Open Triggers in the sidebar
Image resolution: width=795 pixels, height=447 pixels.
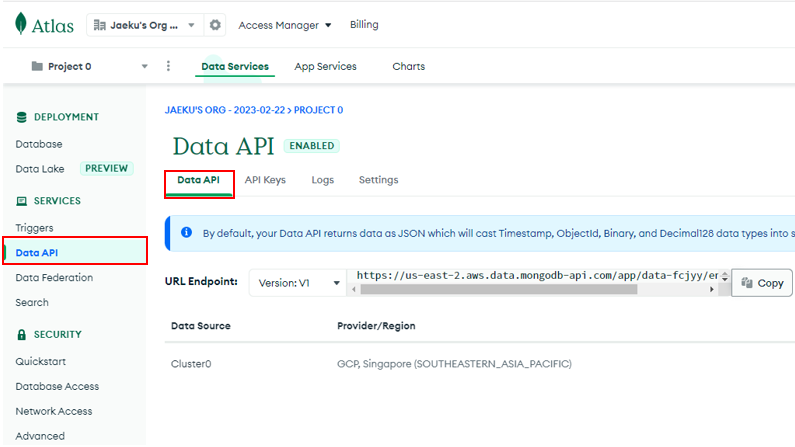click(34, 228)
